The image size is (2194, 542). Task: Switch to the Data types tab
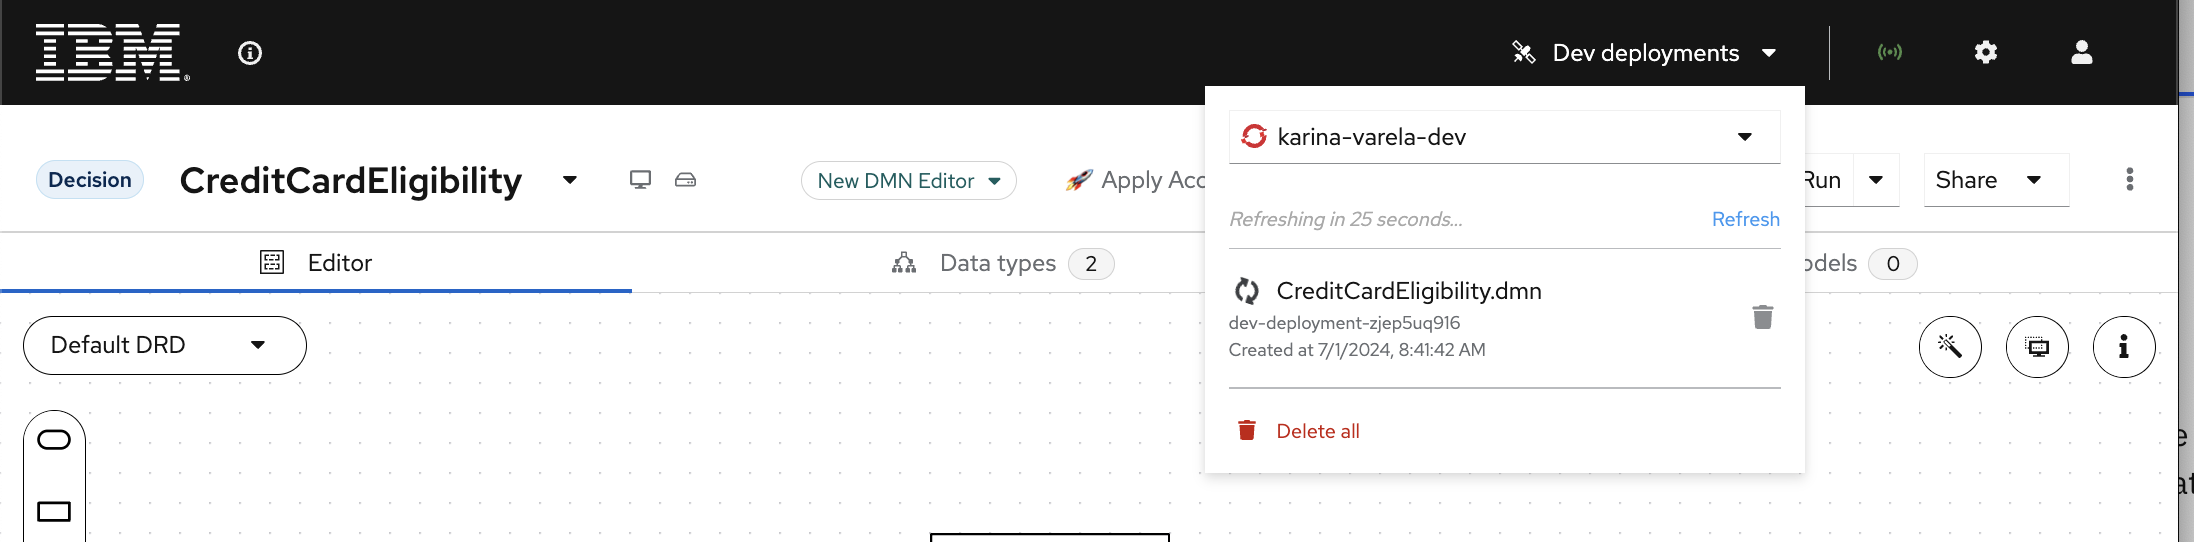(1003, 263)
